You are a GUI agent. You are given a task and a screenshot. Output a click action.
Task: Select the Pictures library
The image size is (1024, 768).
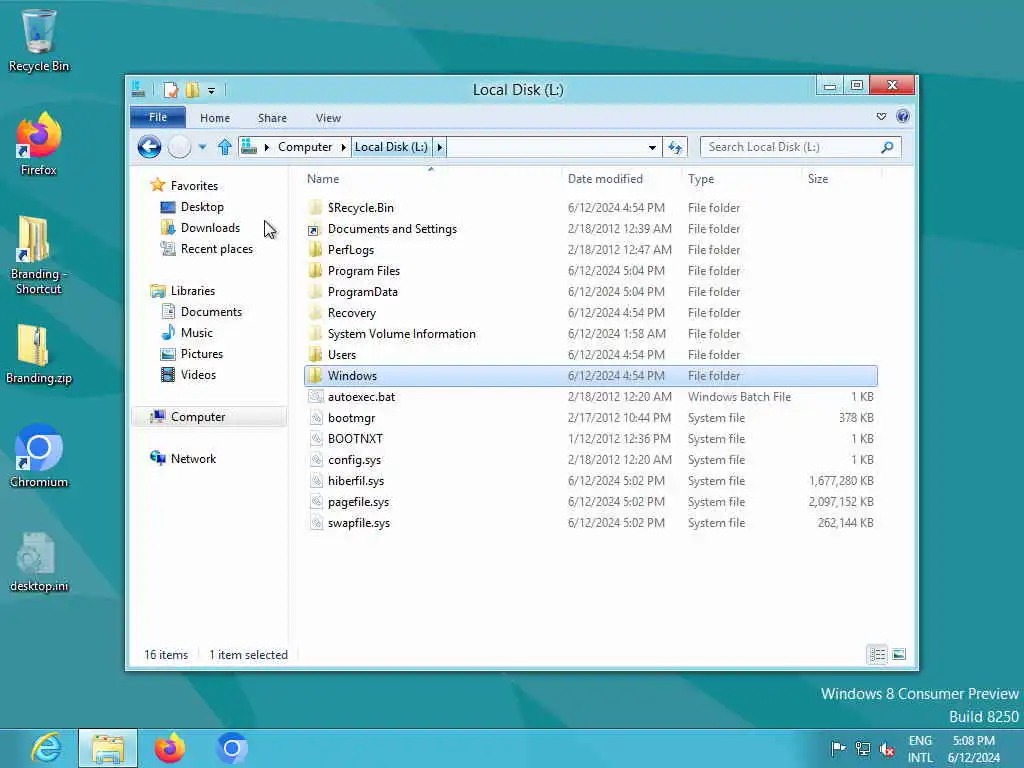202,353
